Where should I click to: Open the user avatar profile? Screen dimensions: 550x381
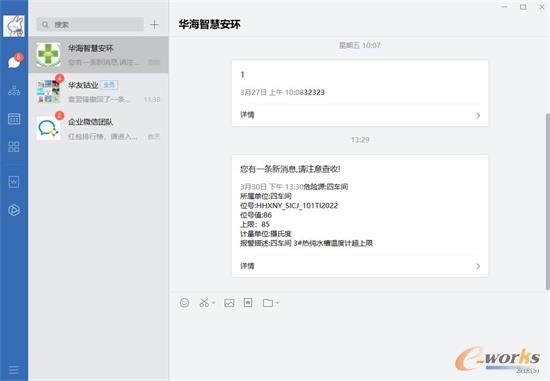point(14,26)
